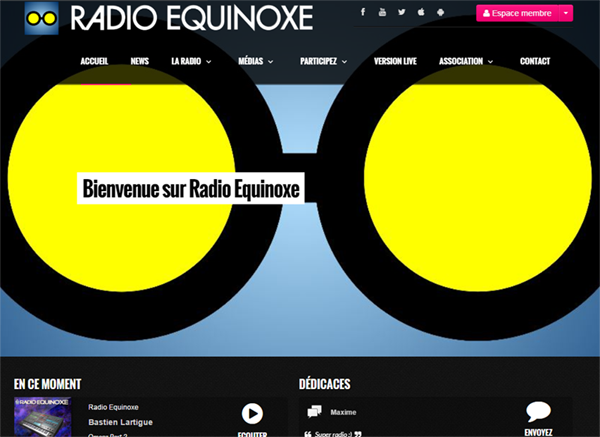Open the Facebook social icon
The height and width of the screenshot is (437, 600).
[x=363, y=12]
